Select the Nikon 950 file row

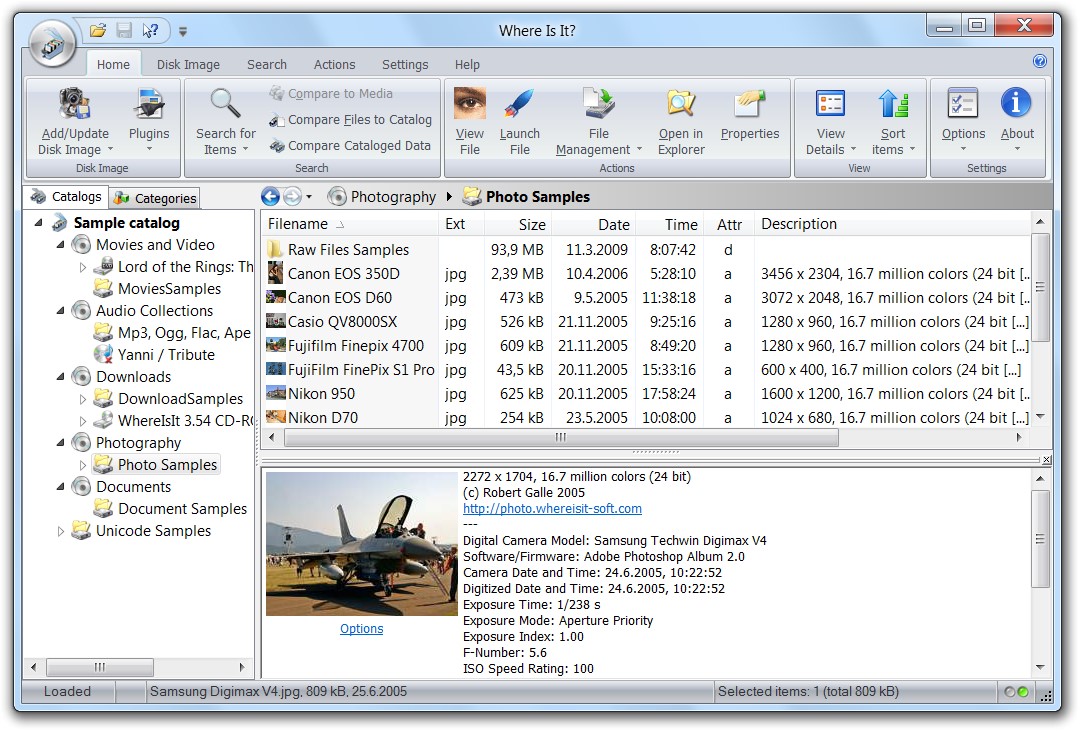321,394
